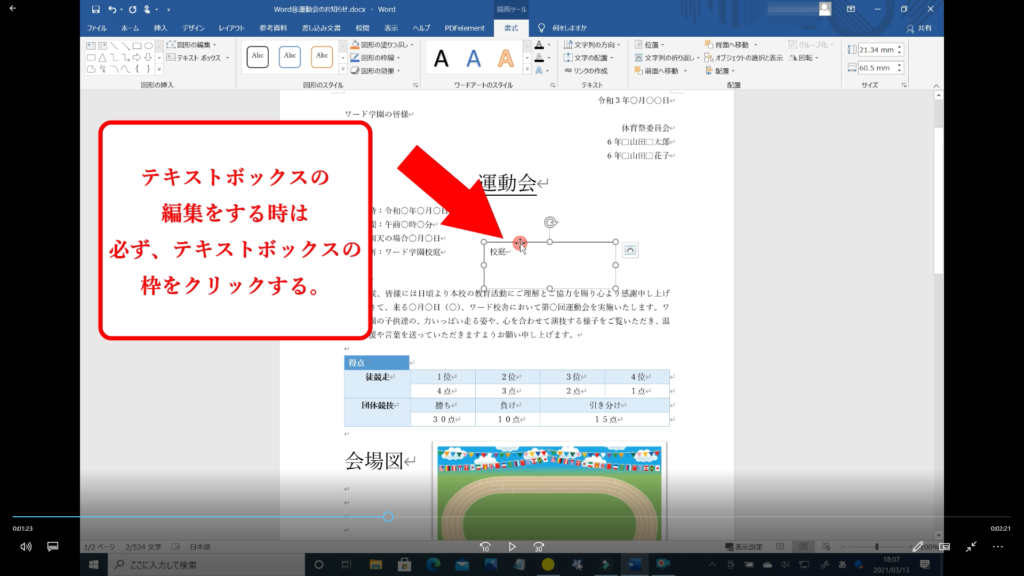Viewport: 1024px width, 576px height.
Task: Click the video progress bar handle
Action: 388,517
